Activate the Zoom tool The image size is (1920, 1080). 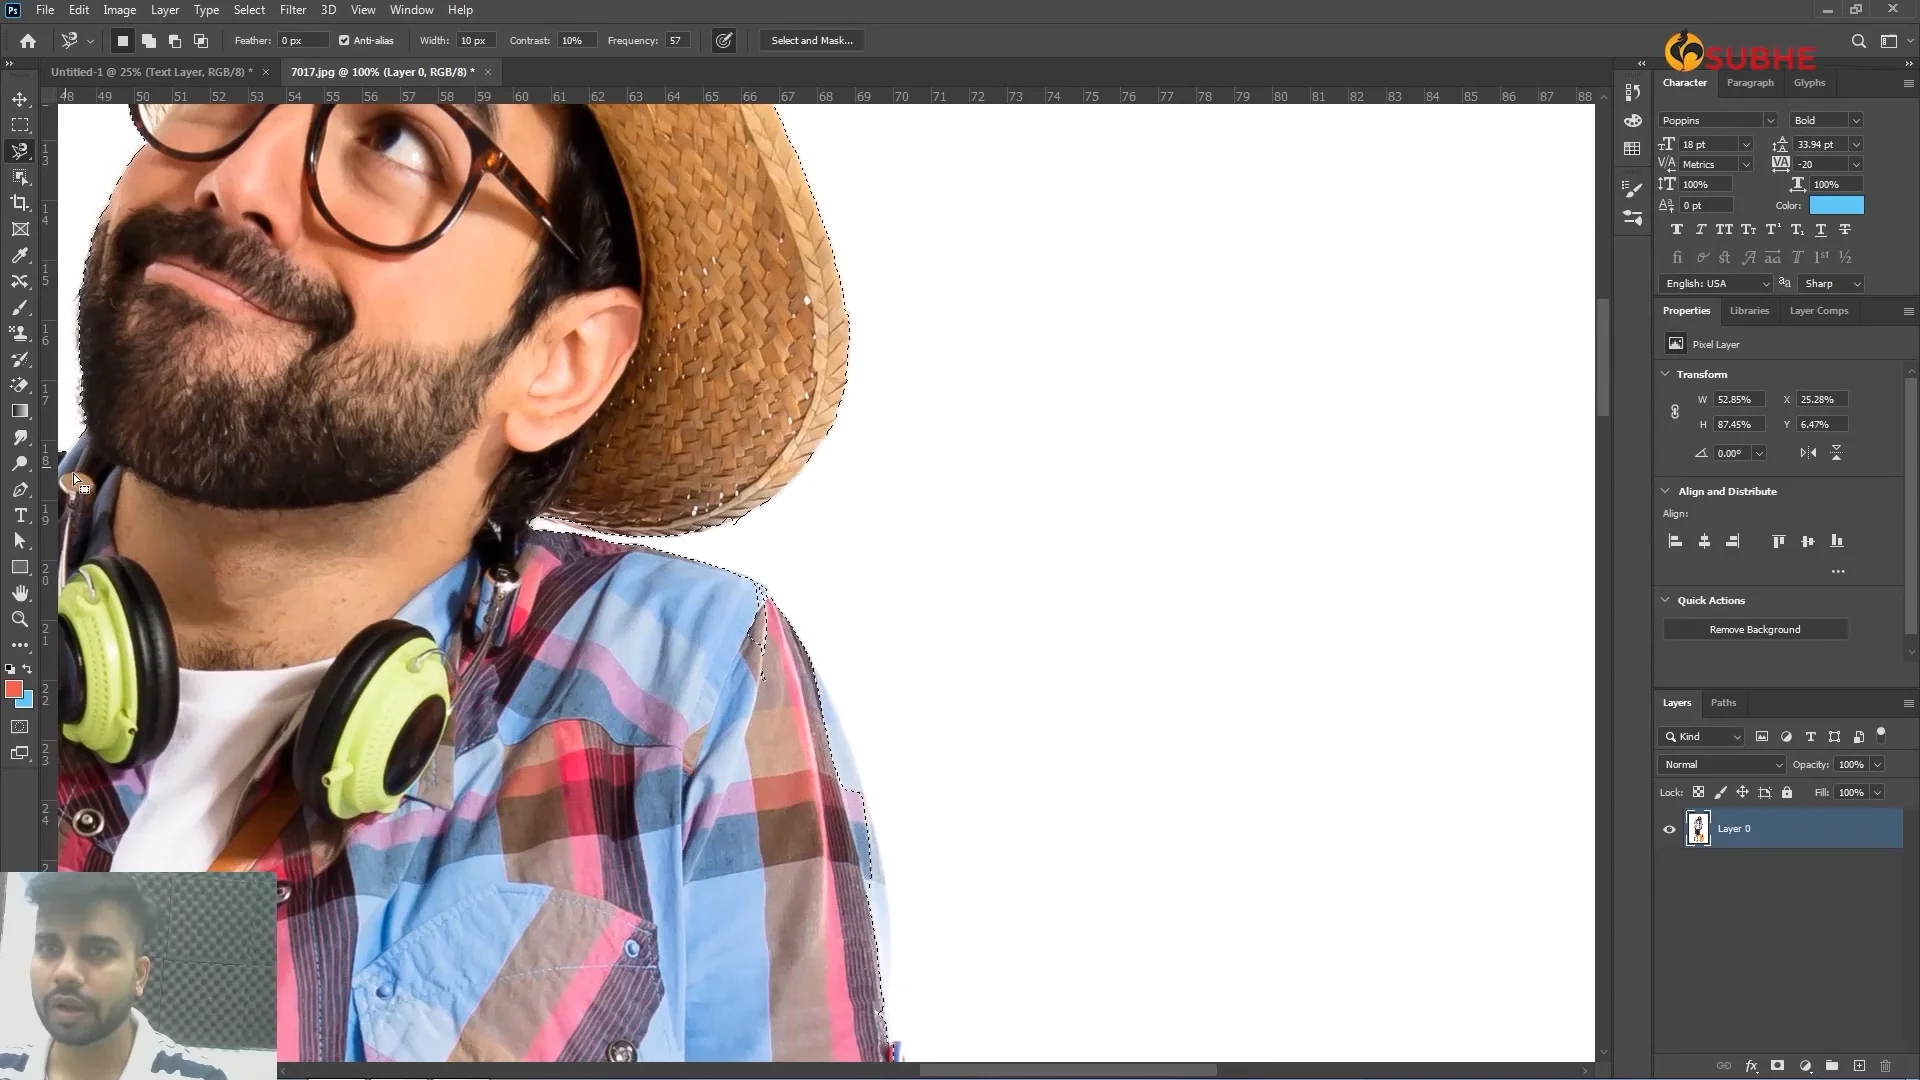pos(20,619)
